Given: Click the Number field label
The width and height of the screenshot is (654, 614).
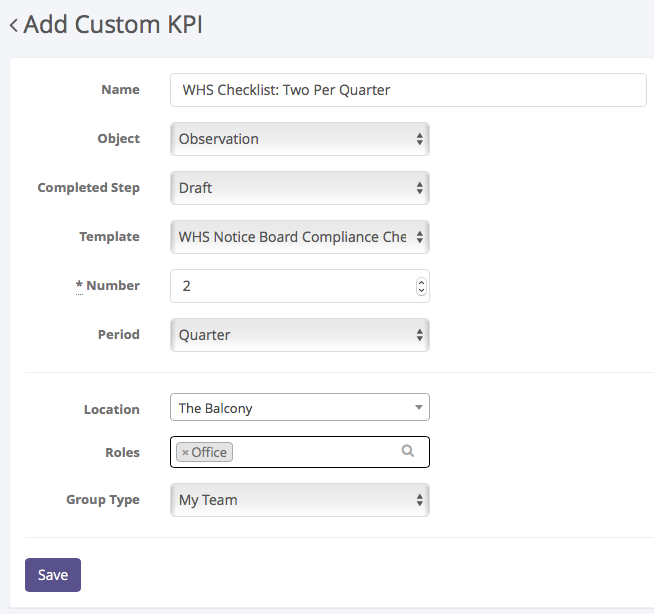Looking at the screenshot, I should coord(112,286).
